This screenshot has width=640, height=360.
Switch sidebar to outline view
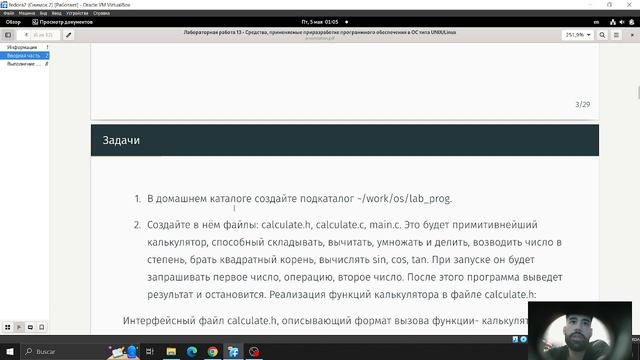tap(19, 327)
